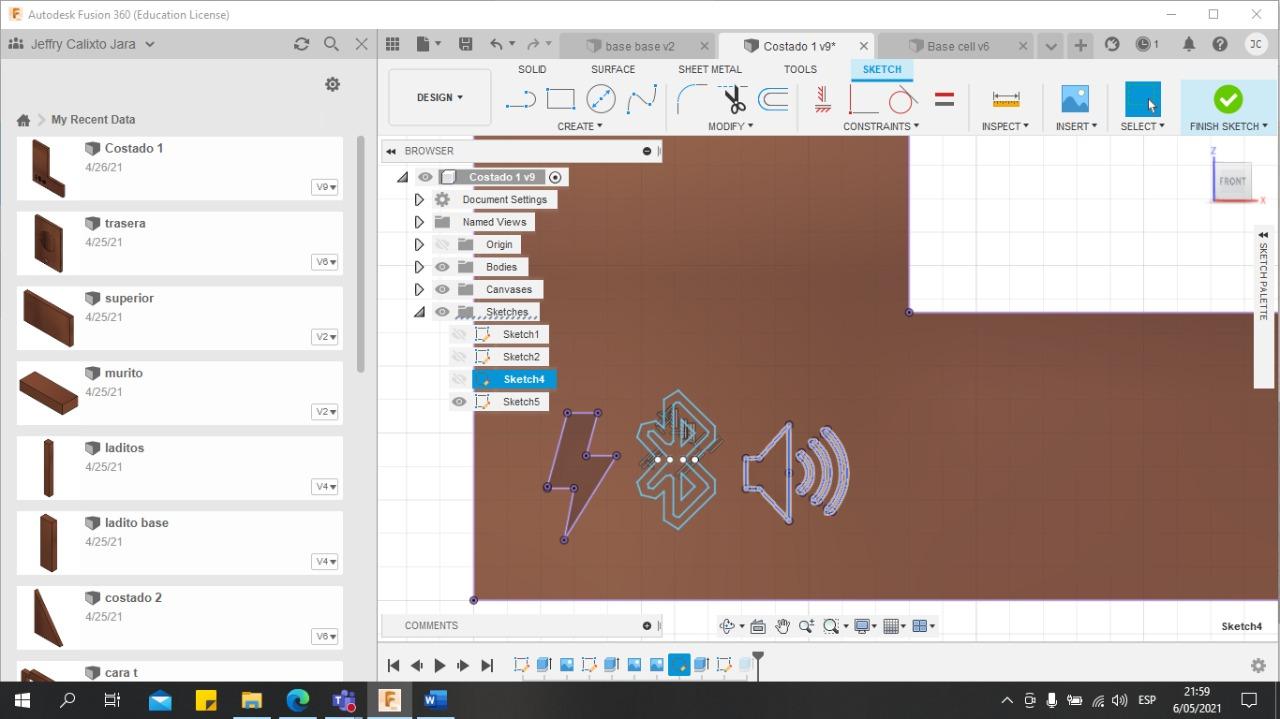Click the FRONT face of ViewCube
This screenshot has width=1280, height=719.
[1232, 181]
